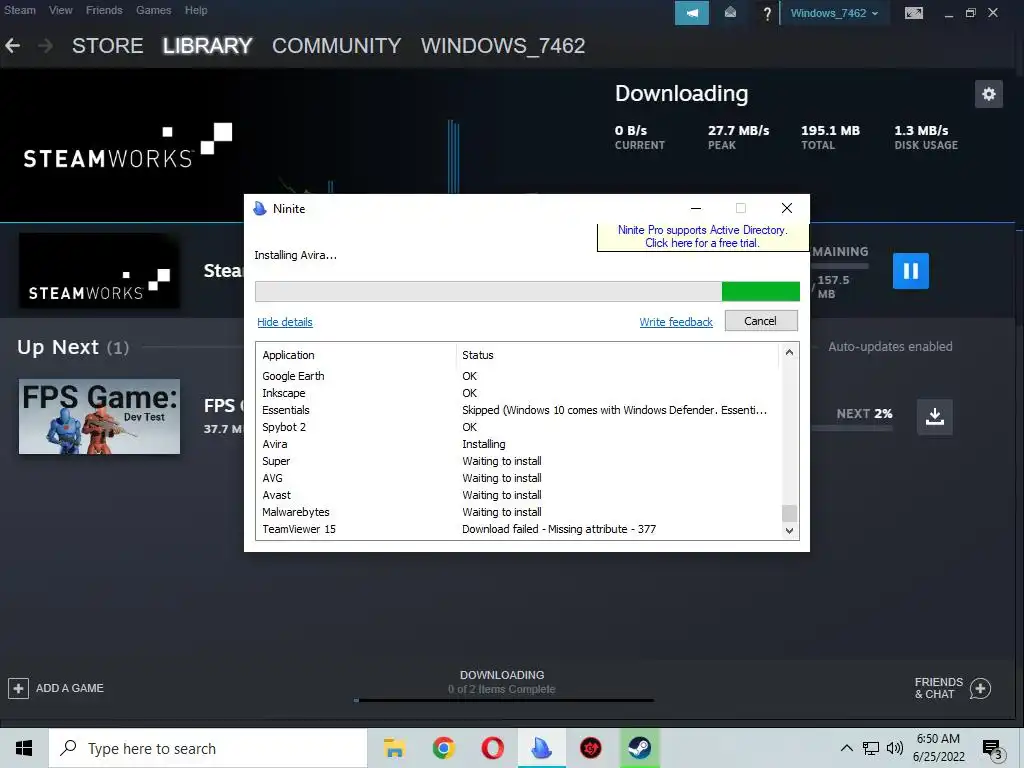Screen dimensions: 1024x768
Task: Open File Explorer from the taskbar
Action: [394, 748]
